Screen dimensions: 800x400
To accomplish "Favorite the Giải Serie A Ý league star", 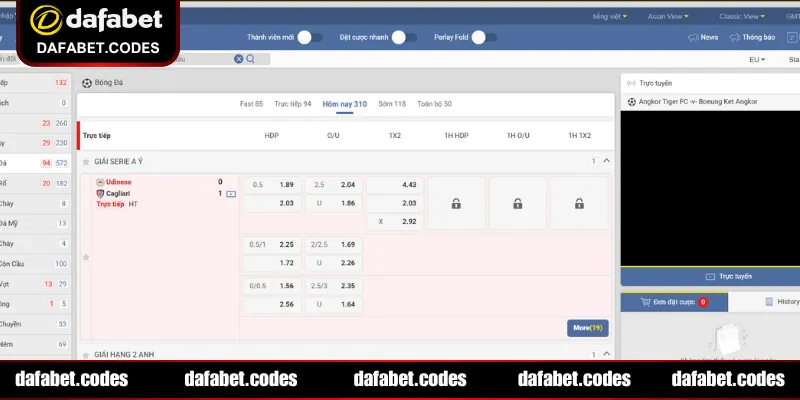I will (x=87, y=160).
